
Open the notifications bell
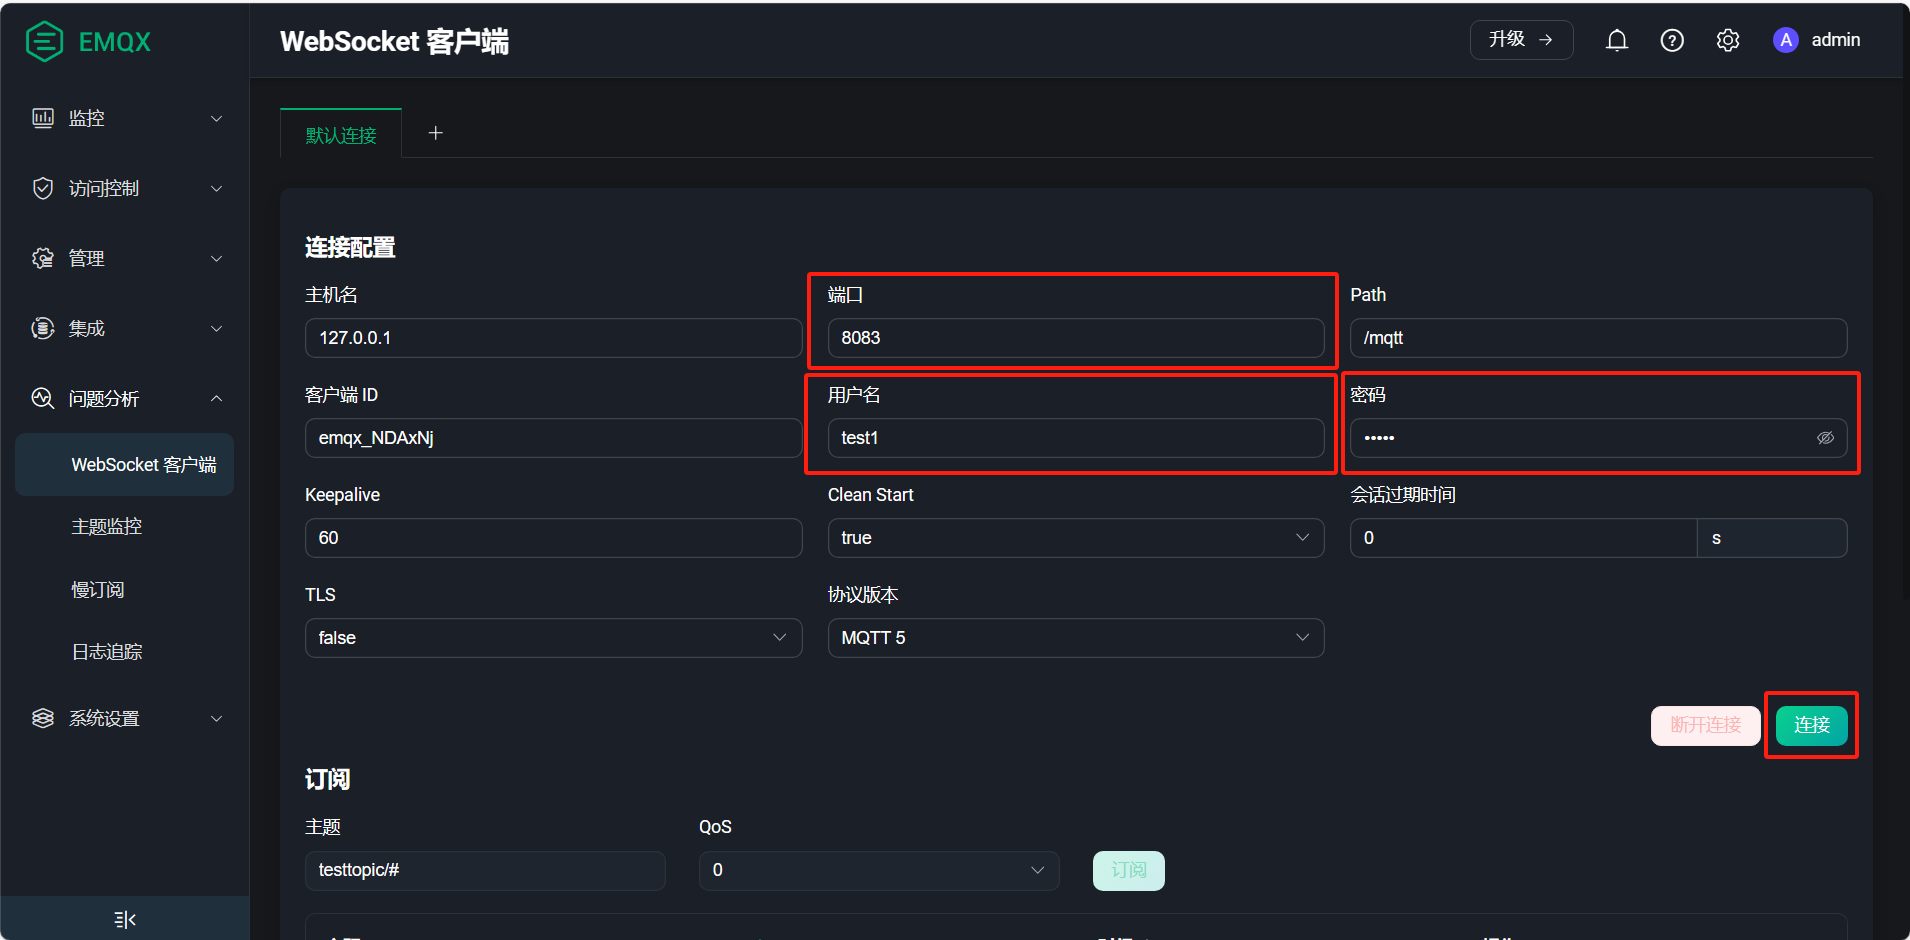pyautogui.click(x=1617, y=40)
